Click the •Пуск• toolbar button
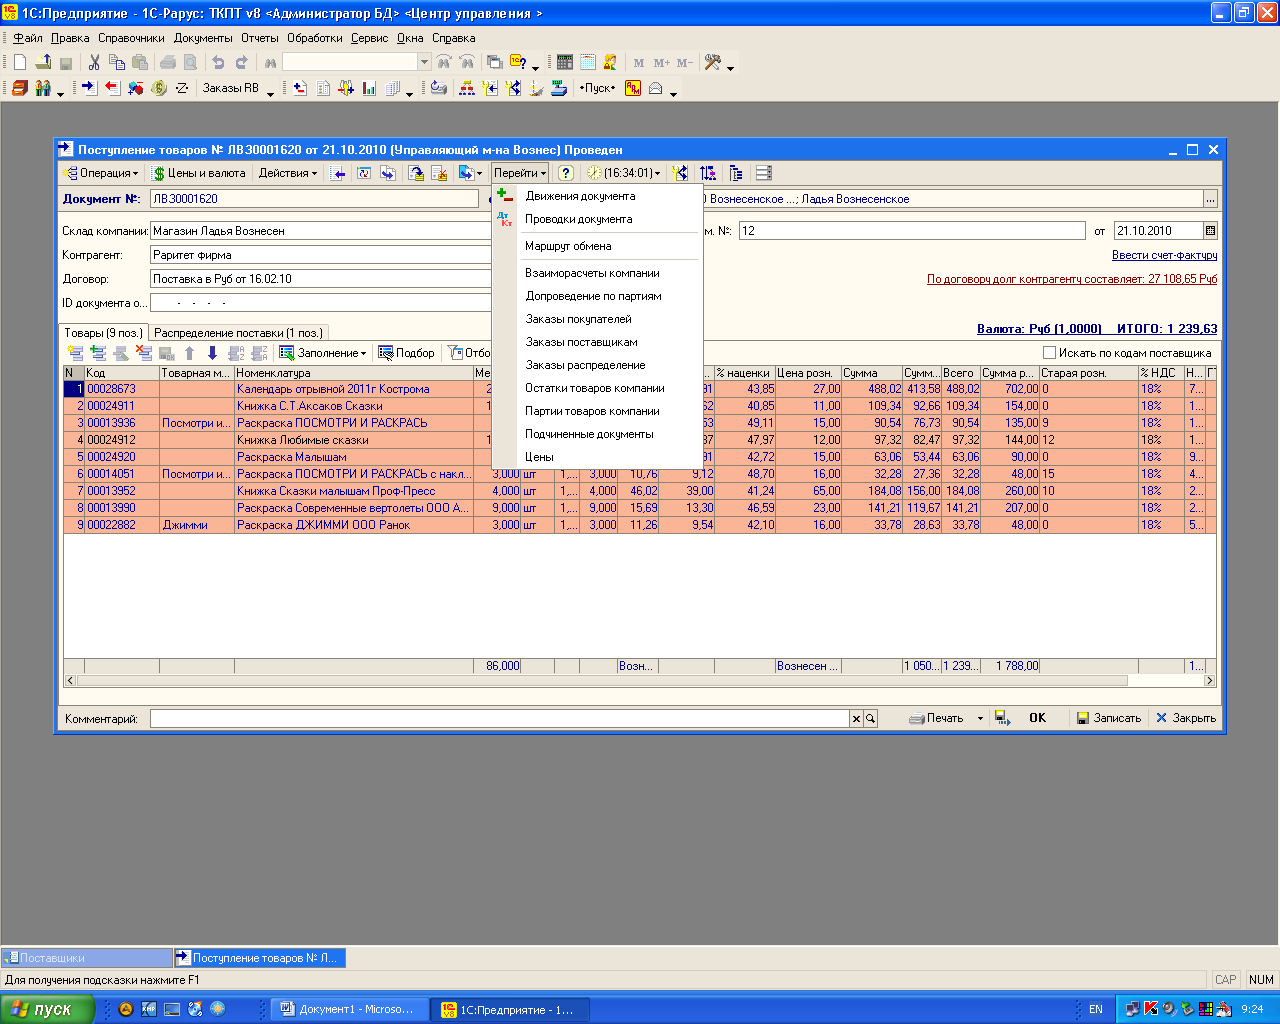1280x1024 pixels. 598,88
